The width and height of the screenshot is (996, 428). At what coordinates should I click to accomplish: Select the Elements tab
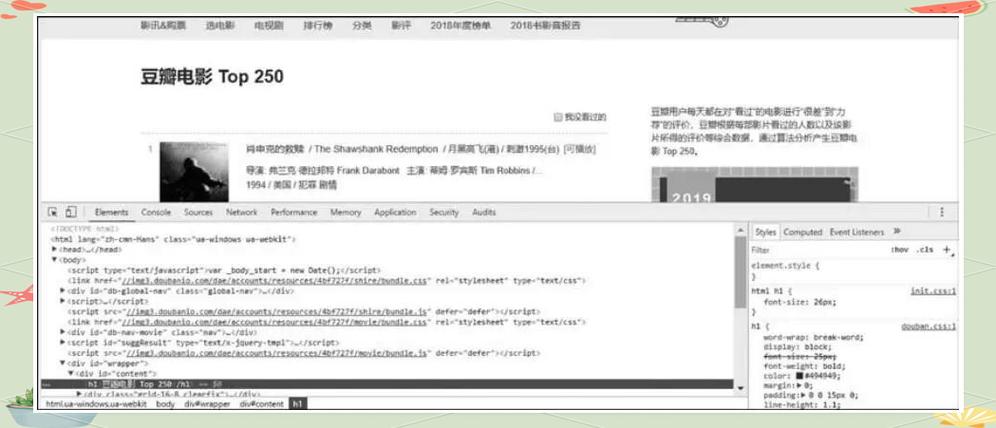coord(111,212)
